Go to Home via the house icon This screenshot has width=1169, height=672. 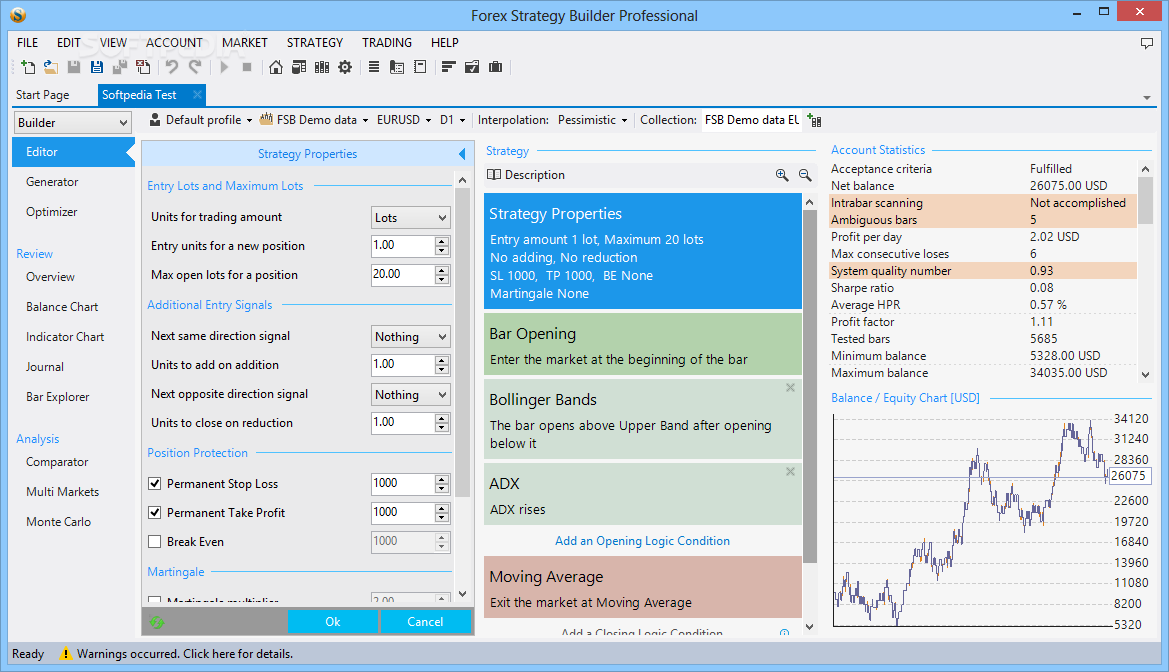point(276,67)
